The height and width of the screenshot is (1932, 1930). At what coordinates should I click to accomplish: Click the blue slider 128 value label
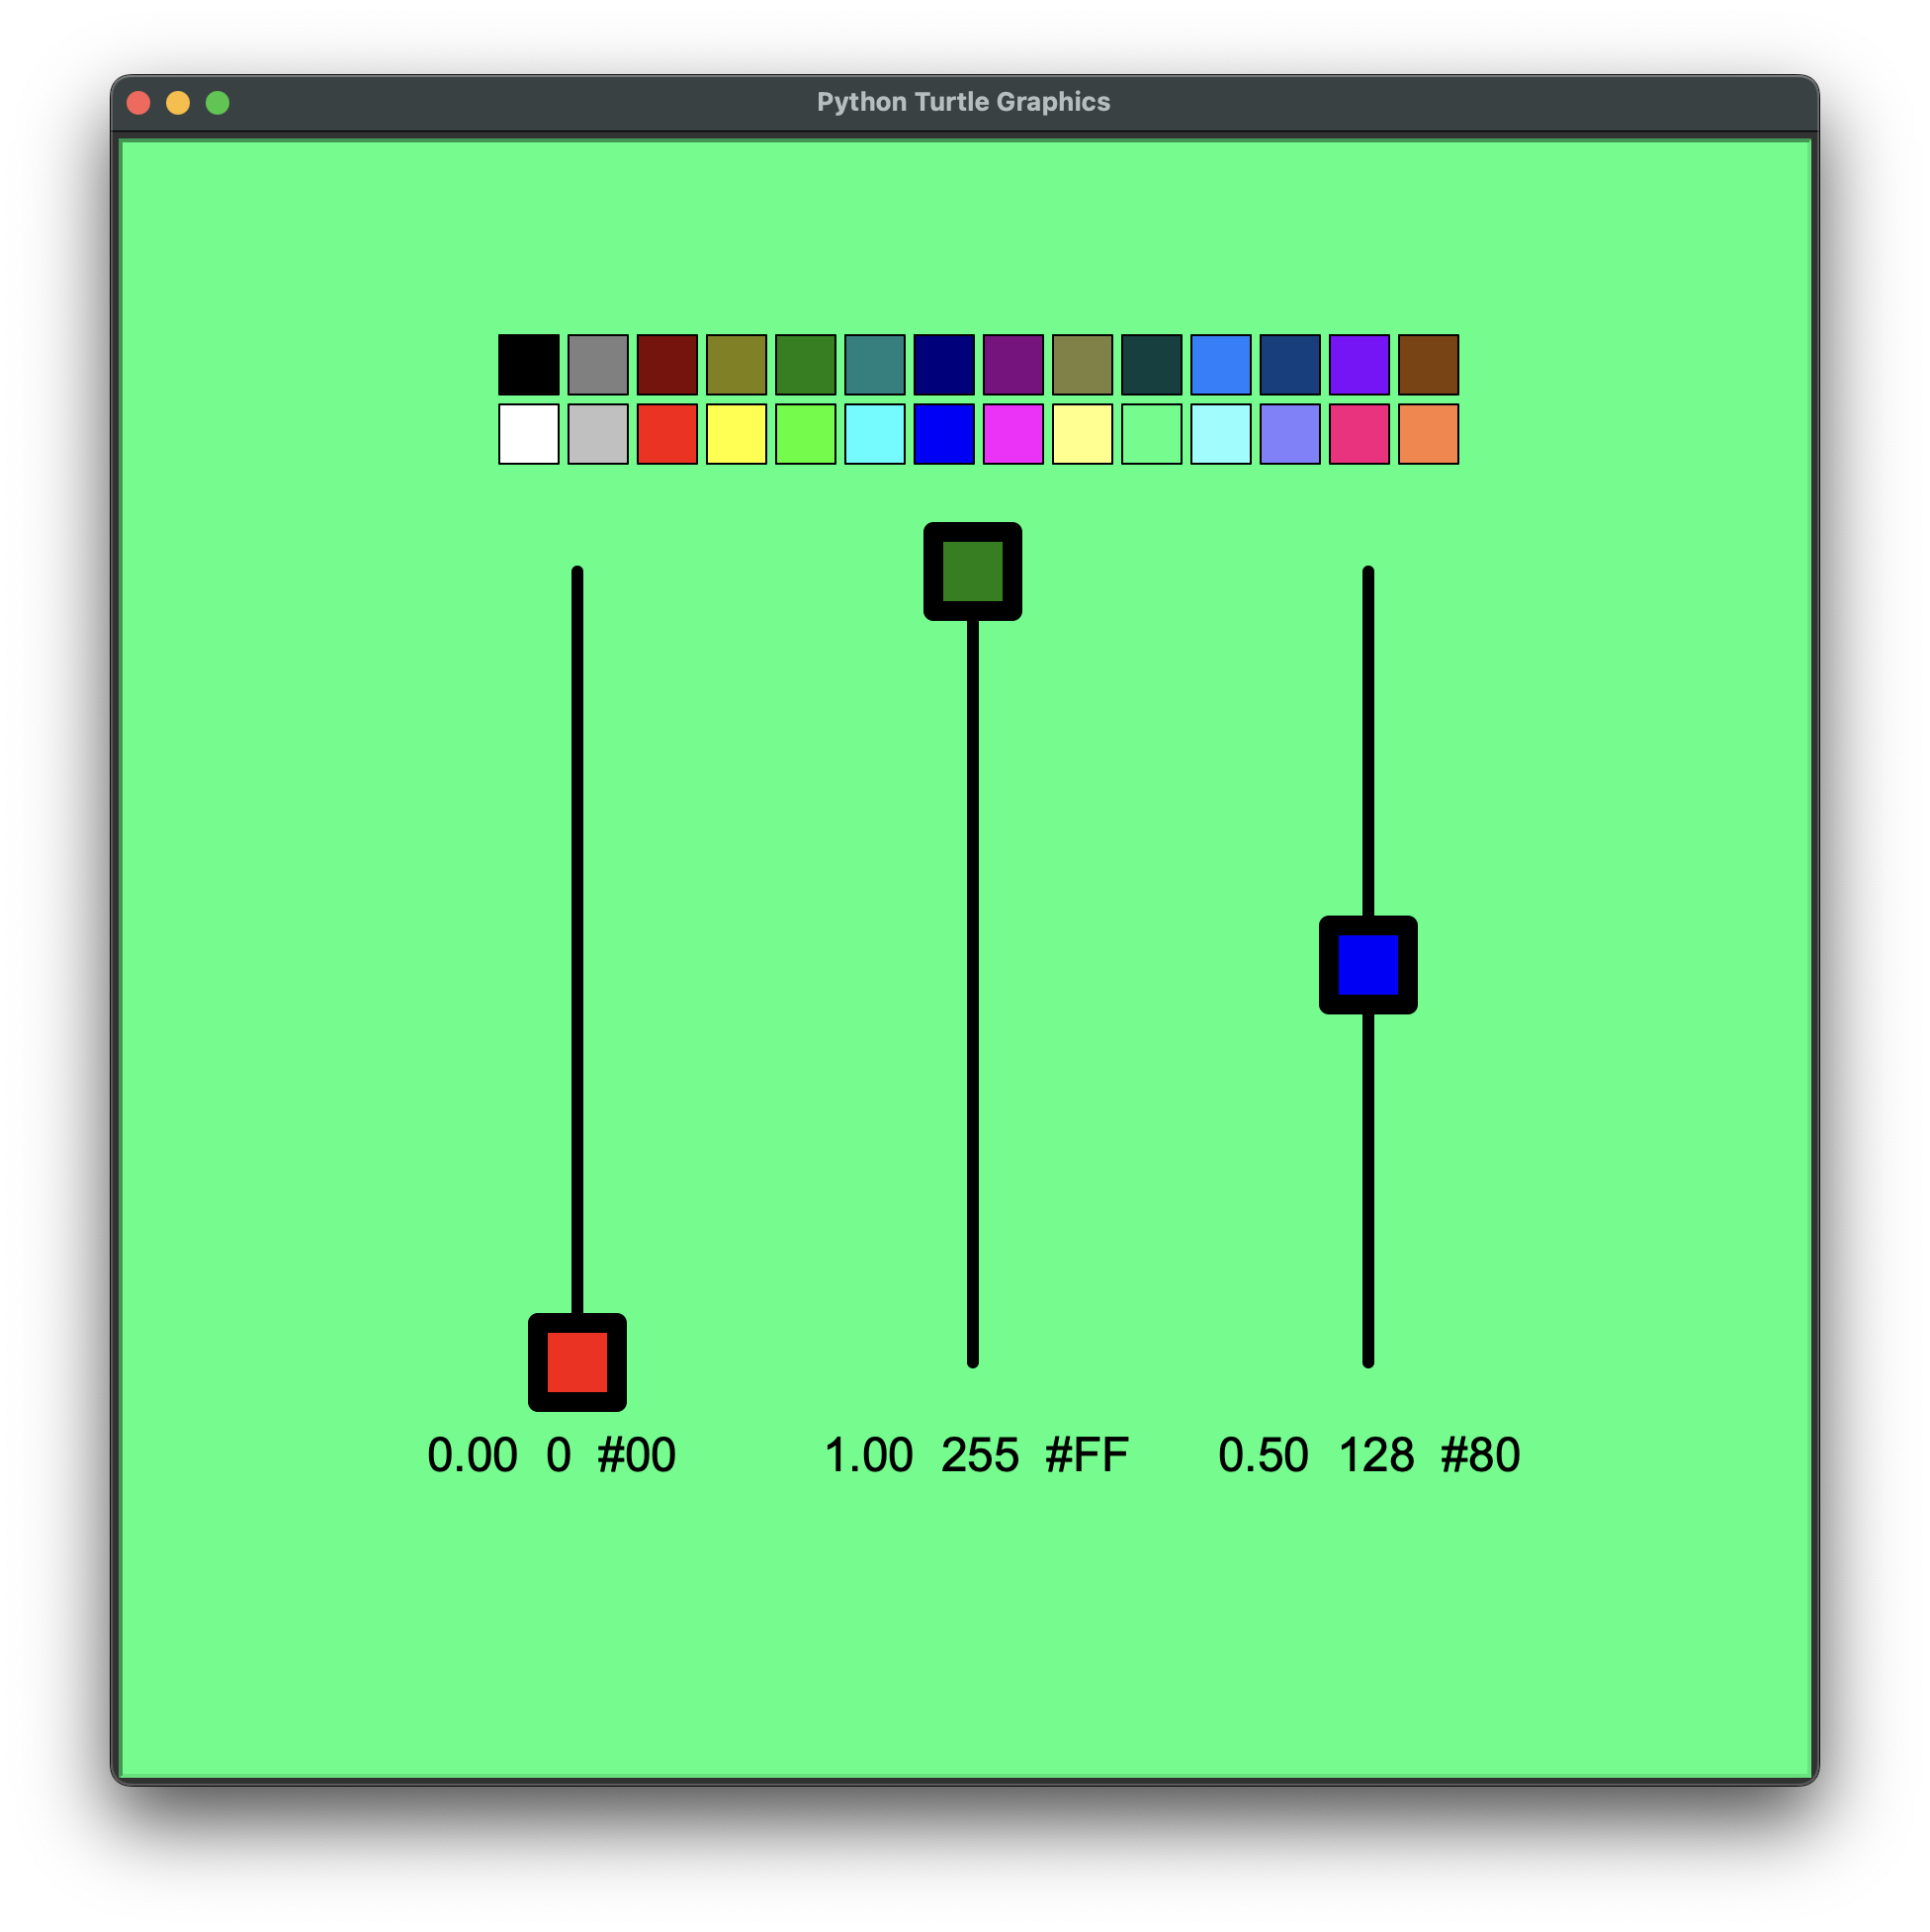click(x=1376, y=1455)
